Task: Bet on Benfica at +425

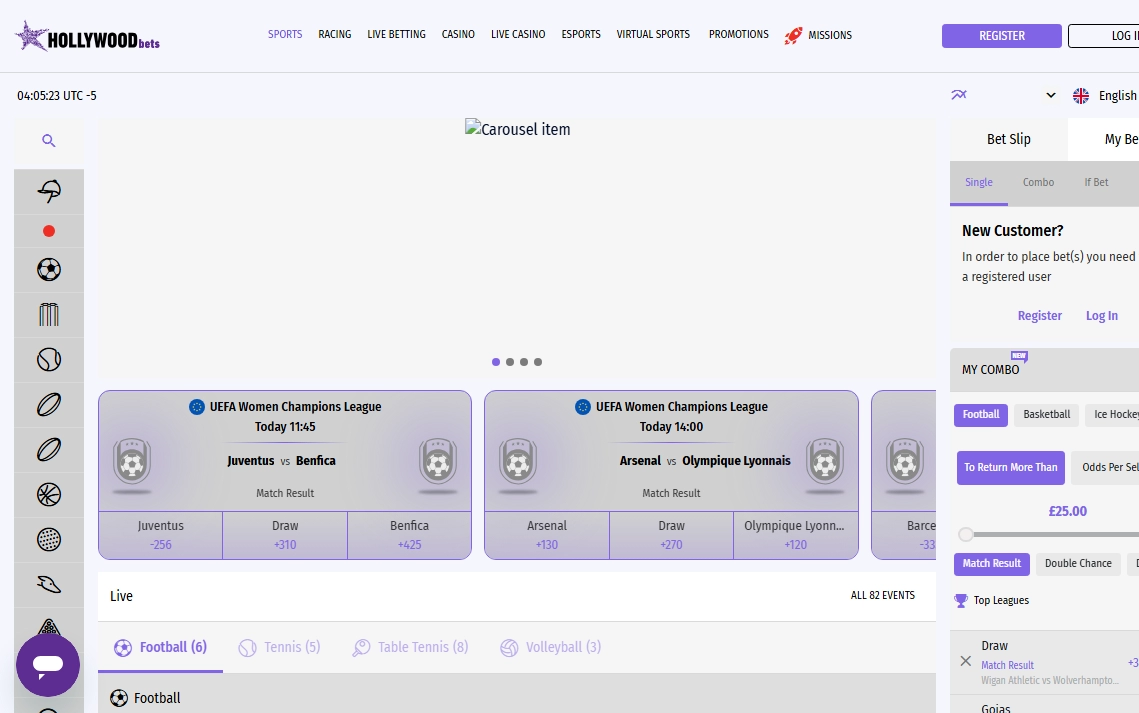Action: tap(409, 535)
